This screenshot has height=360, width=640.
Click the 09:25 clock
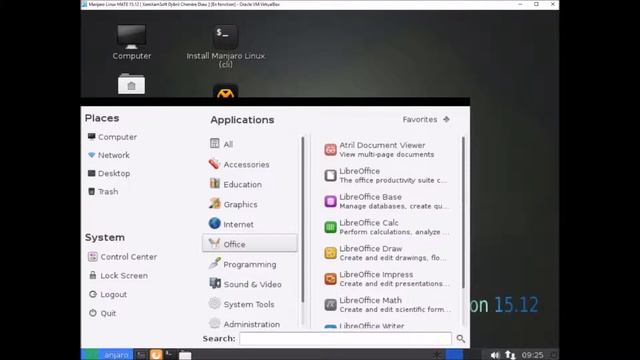pyautogui.click(x=532, y=355)
